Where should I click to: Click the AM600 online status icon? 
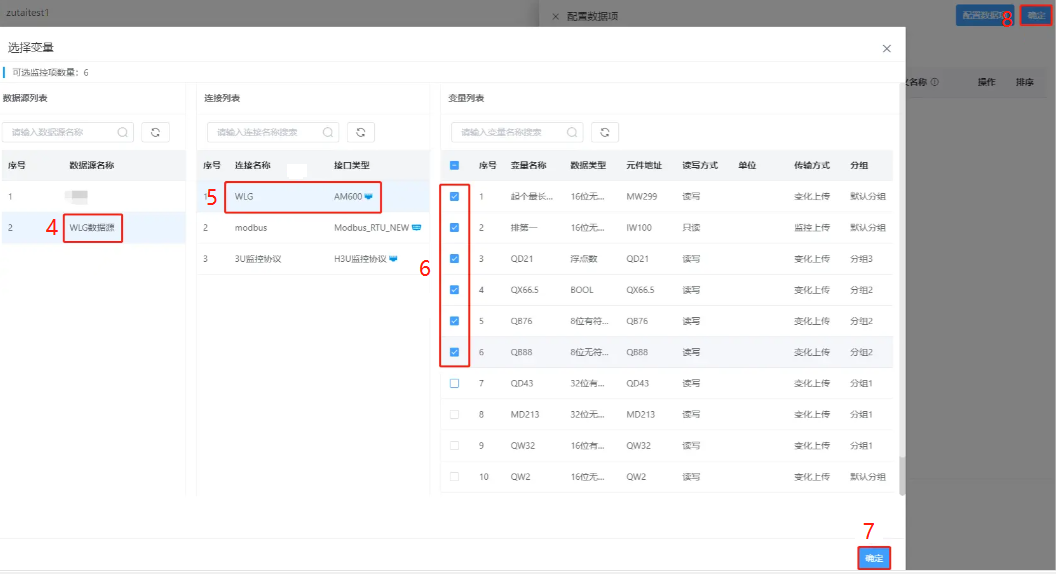(x=368, y=197)
